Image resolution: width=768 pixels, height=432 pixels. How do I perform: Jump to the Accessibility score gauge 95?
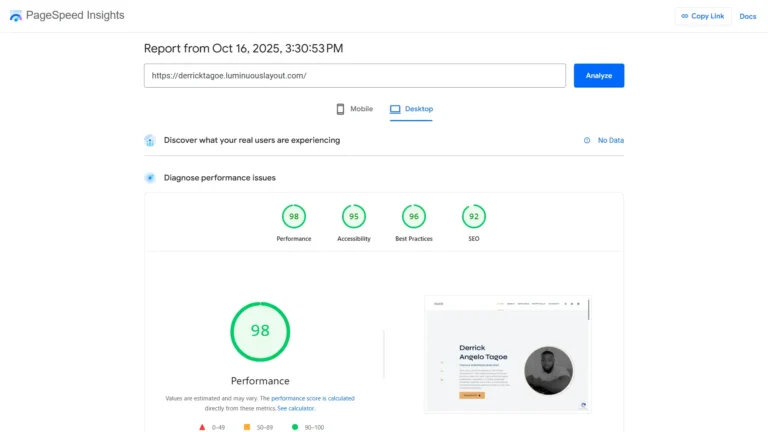point(353,216)
